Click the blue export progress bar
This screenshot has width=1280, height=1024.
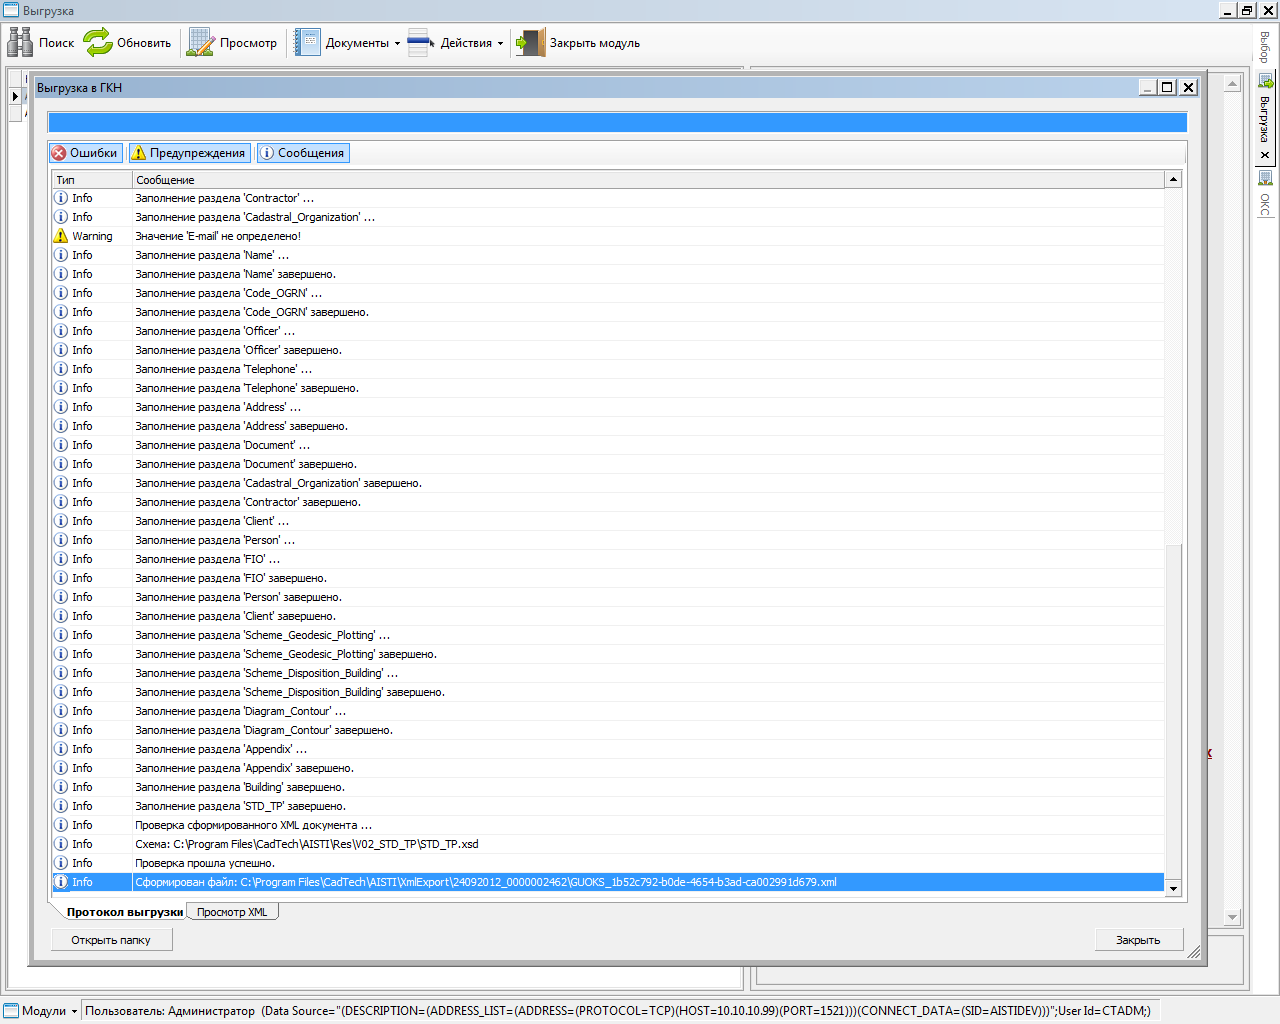coord(617,122)
